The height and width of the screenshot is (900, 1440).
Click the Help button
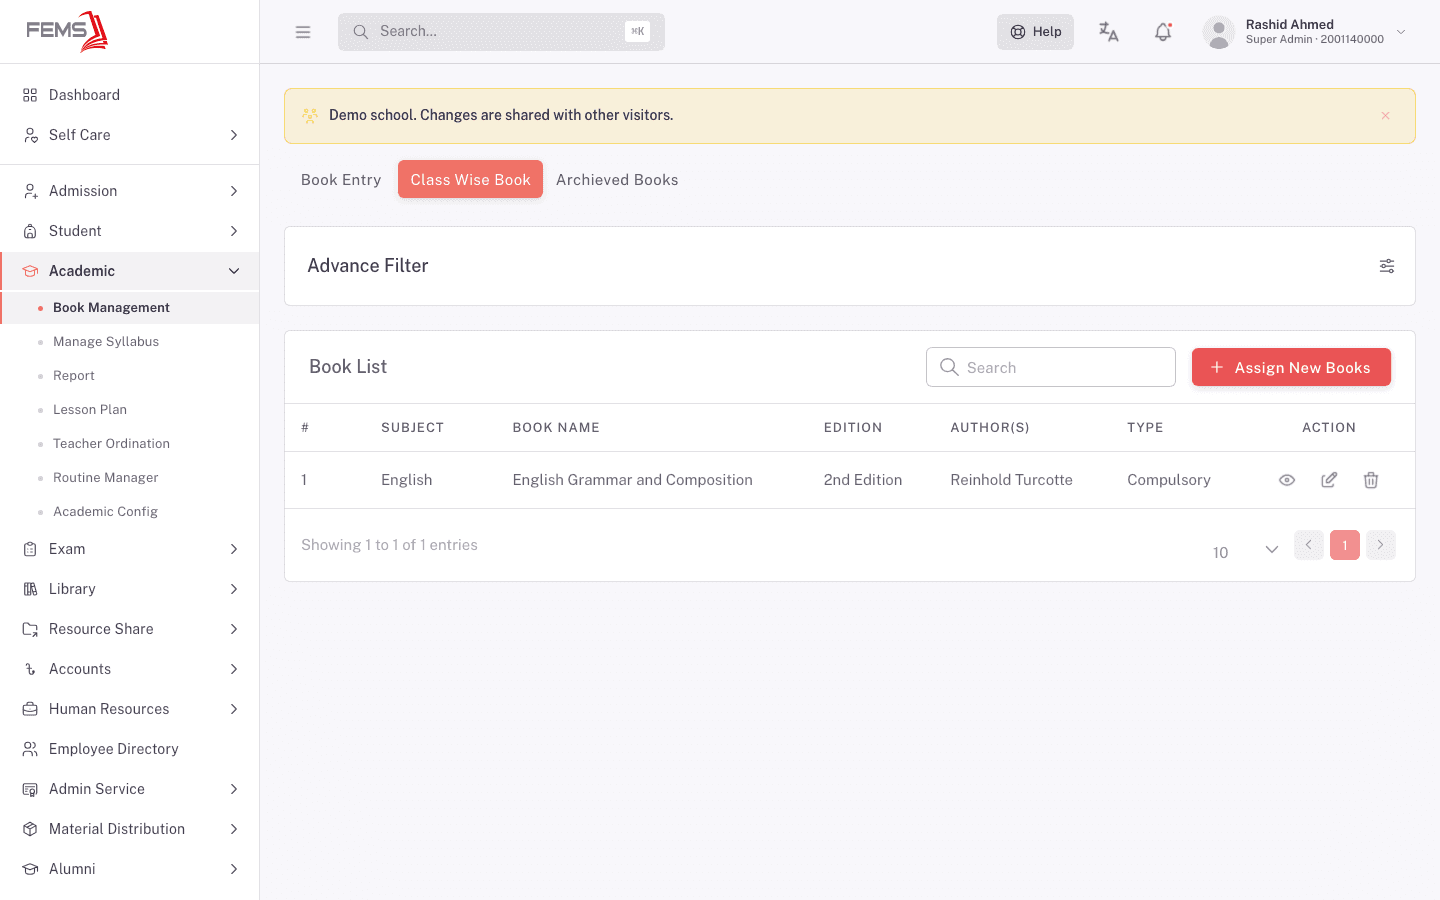pyautogui.click(x=1035, y=32)
